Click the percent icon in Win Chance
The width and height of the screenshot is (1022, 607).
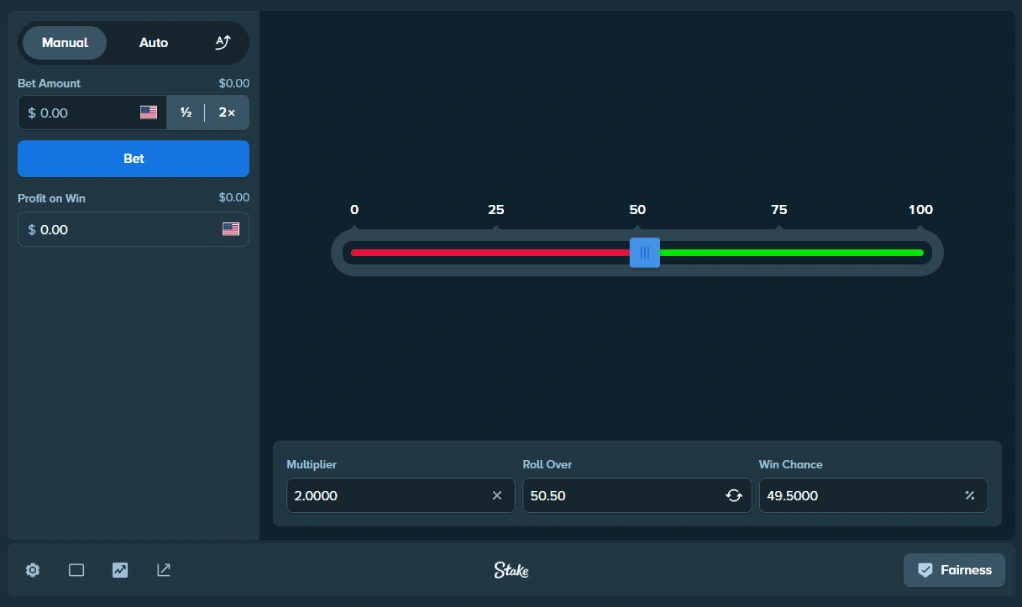click(x=969, y=496)
